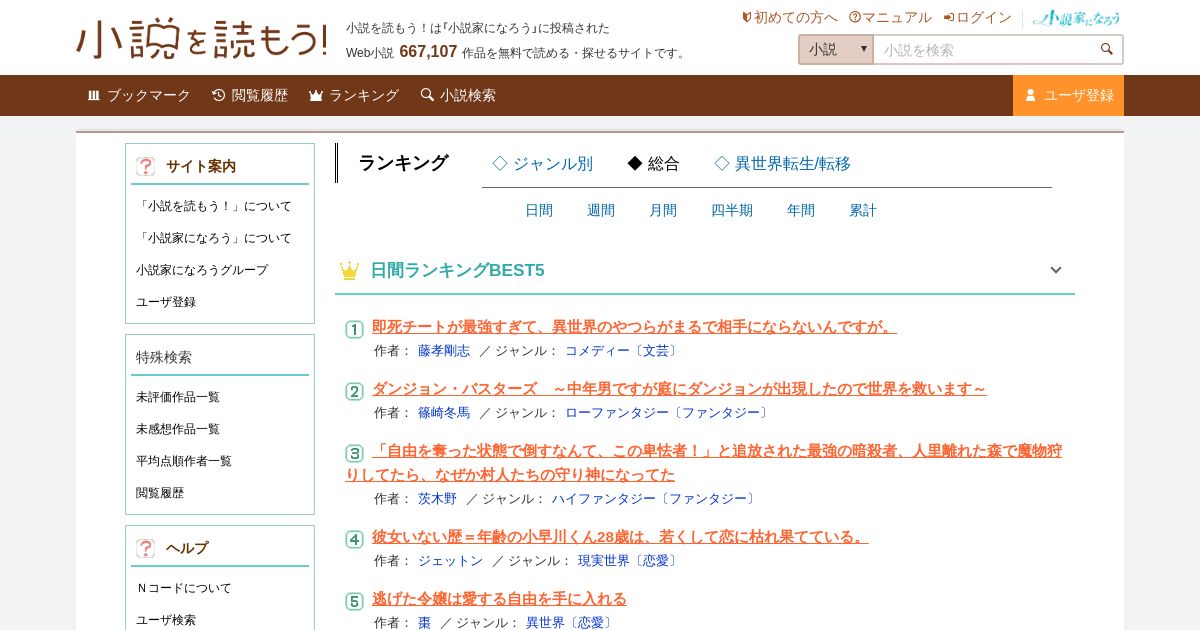Open the マニュアル help link
Image resolution: width=1200 pixels, height=630 pixels.
coord(890,18)
